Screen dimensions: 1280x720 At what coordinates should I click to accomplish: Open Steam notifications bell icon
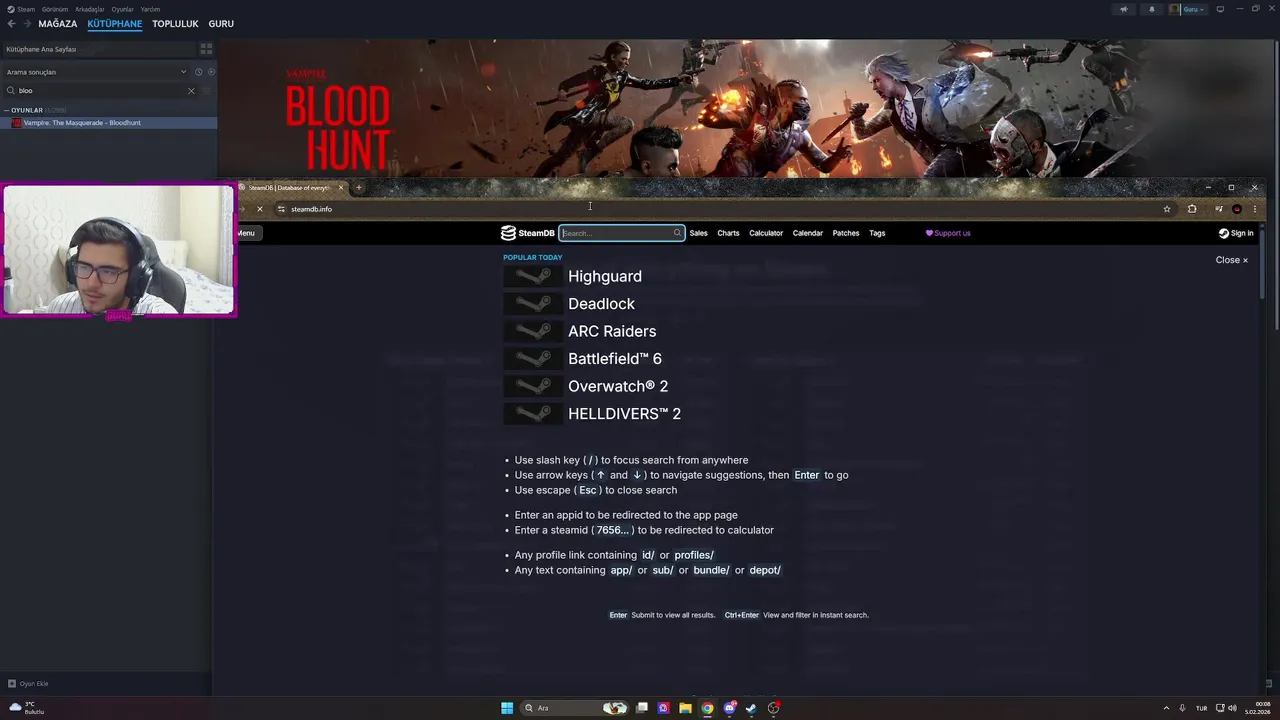tap(1151, 9)
